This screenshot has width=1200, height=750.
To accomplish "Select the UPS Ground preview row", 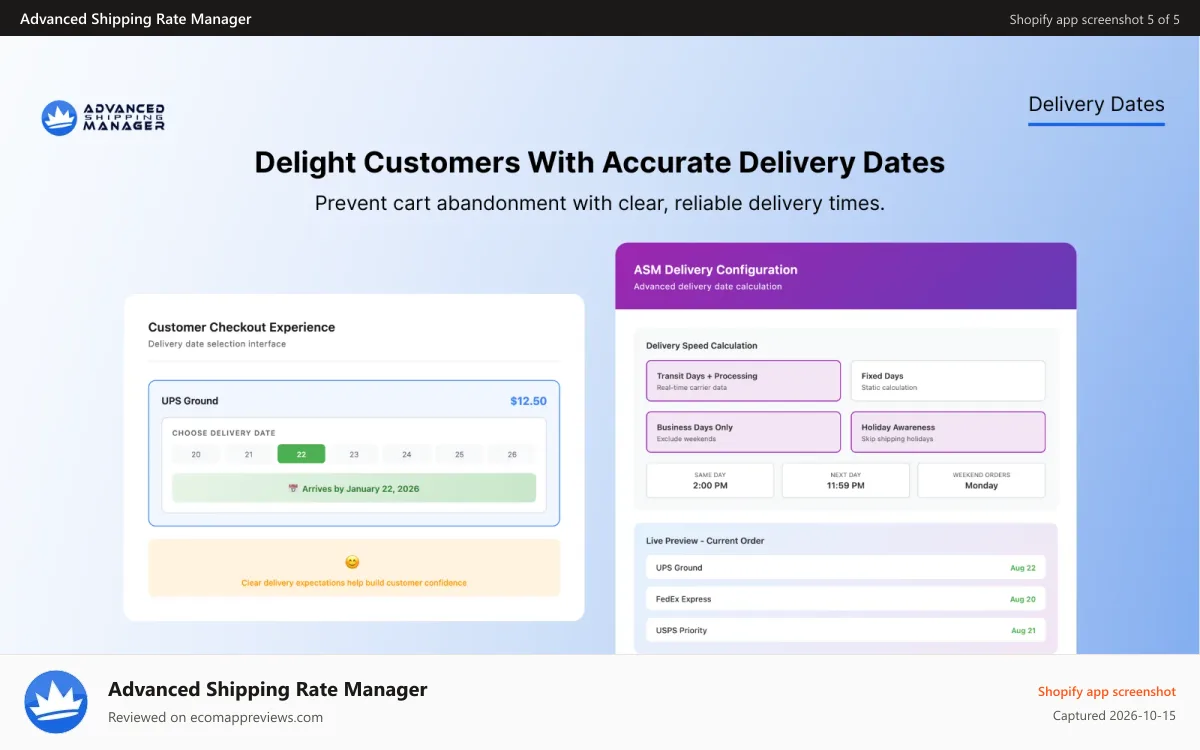I will pos(846,567).
